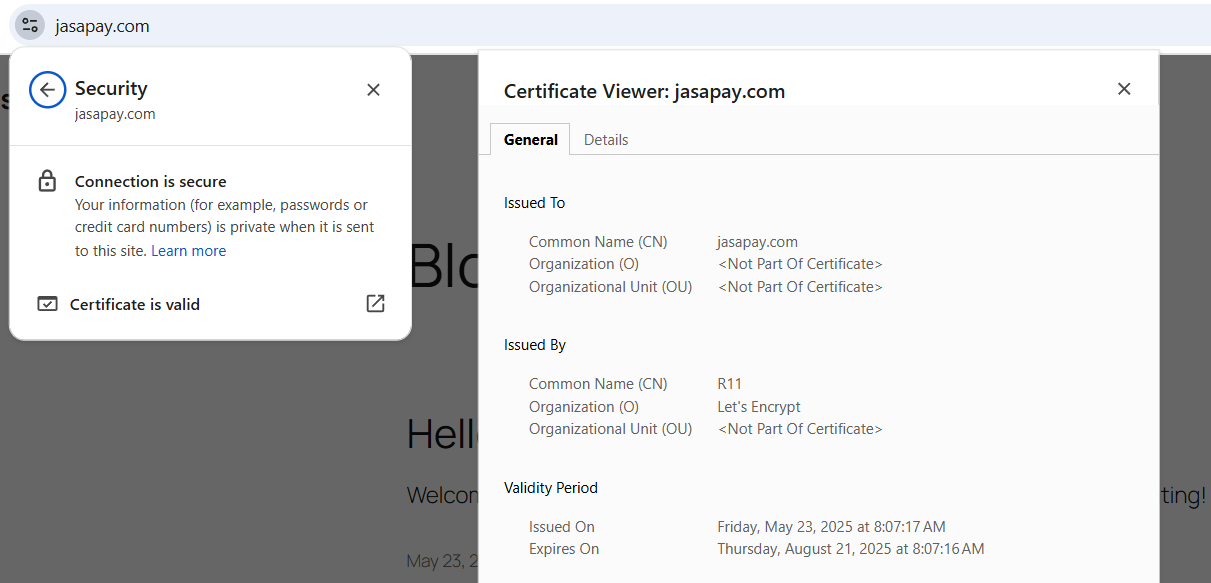Select the General tab
Viewport: 1211px width, 583px height.
530,140
